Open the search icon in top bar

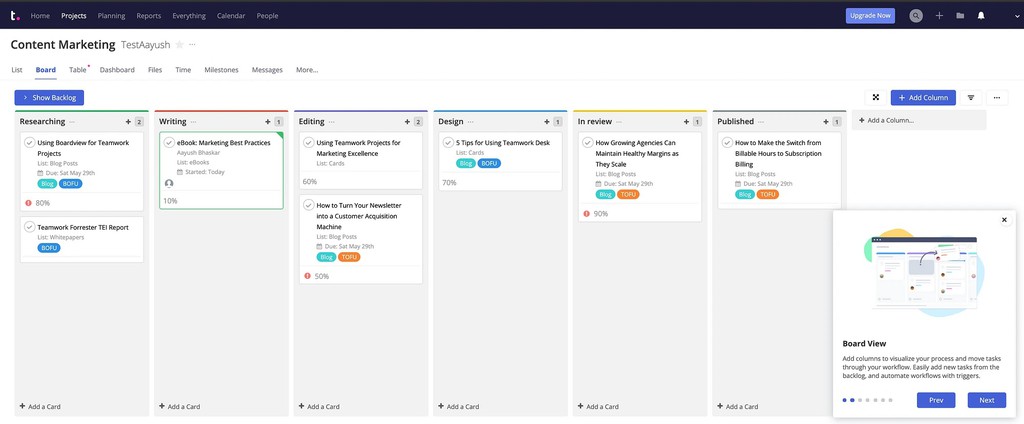916,16
